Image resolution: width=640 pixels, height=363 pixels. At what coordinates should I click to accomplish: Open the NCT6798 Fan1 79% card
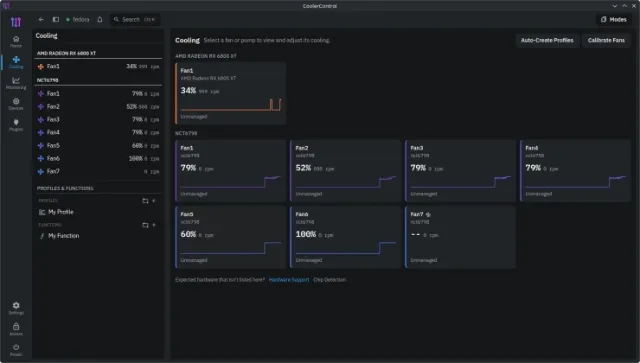coord(231,171)
